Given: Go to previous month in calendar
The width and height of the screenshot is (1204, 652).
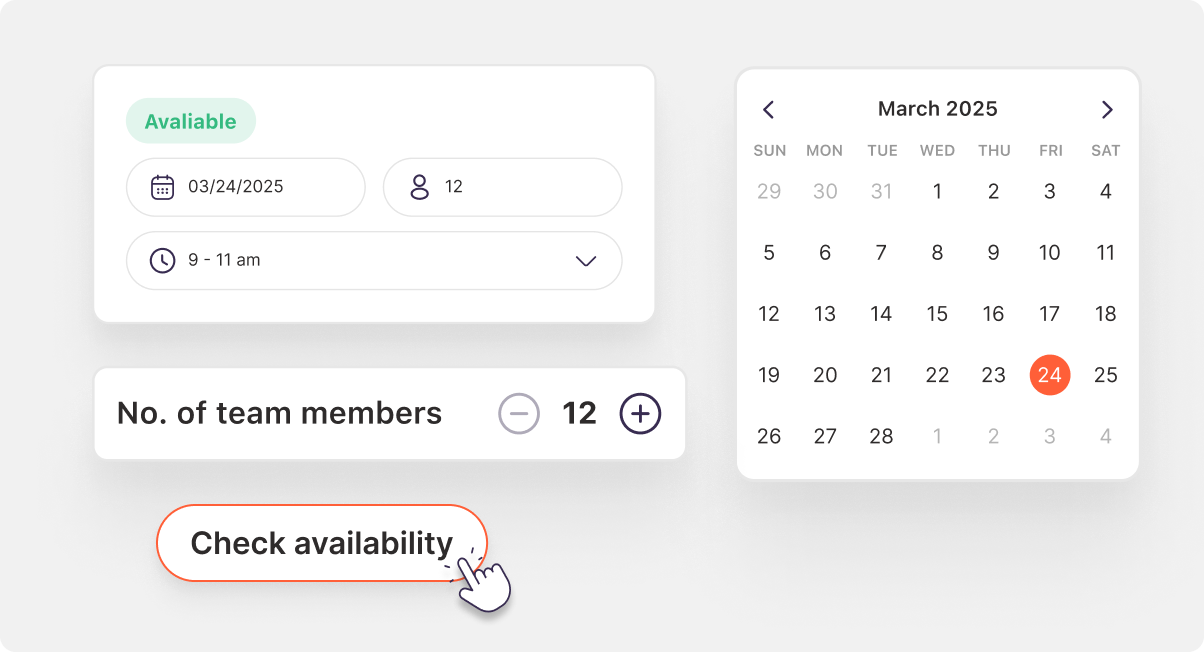Looking at the screenshot, I should point(769,109).
